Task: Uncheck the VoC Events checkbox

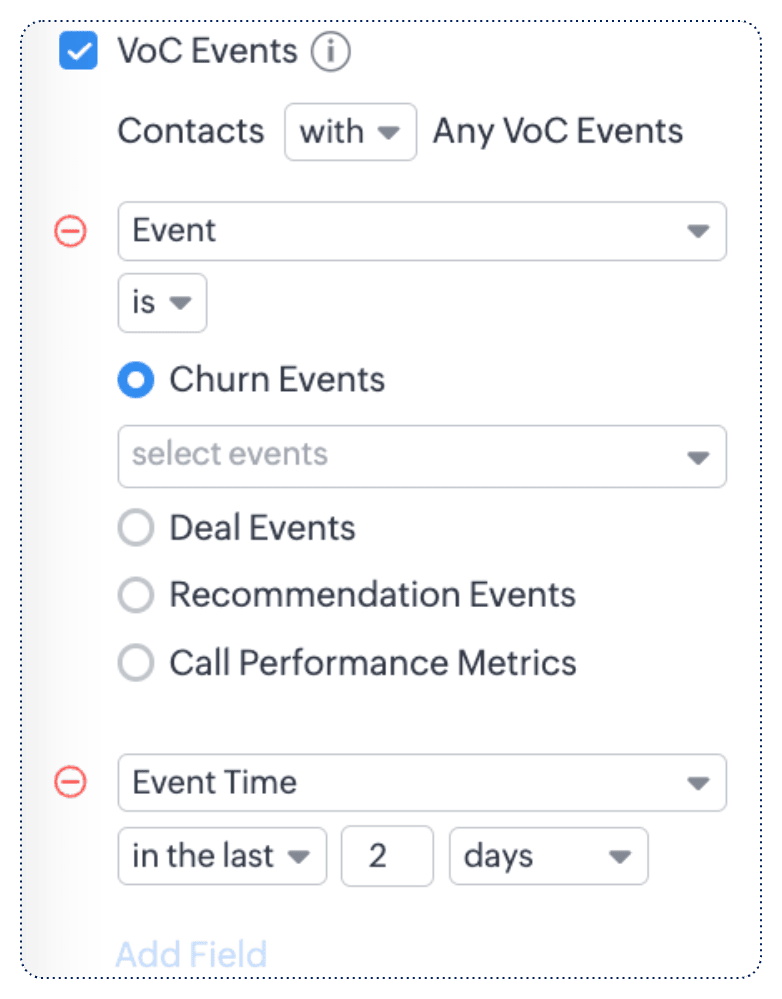Action: coord(78,52)
